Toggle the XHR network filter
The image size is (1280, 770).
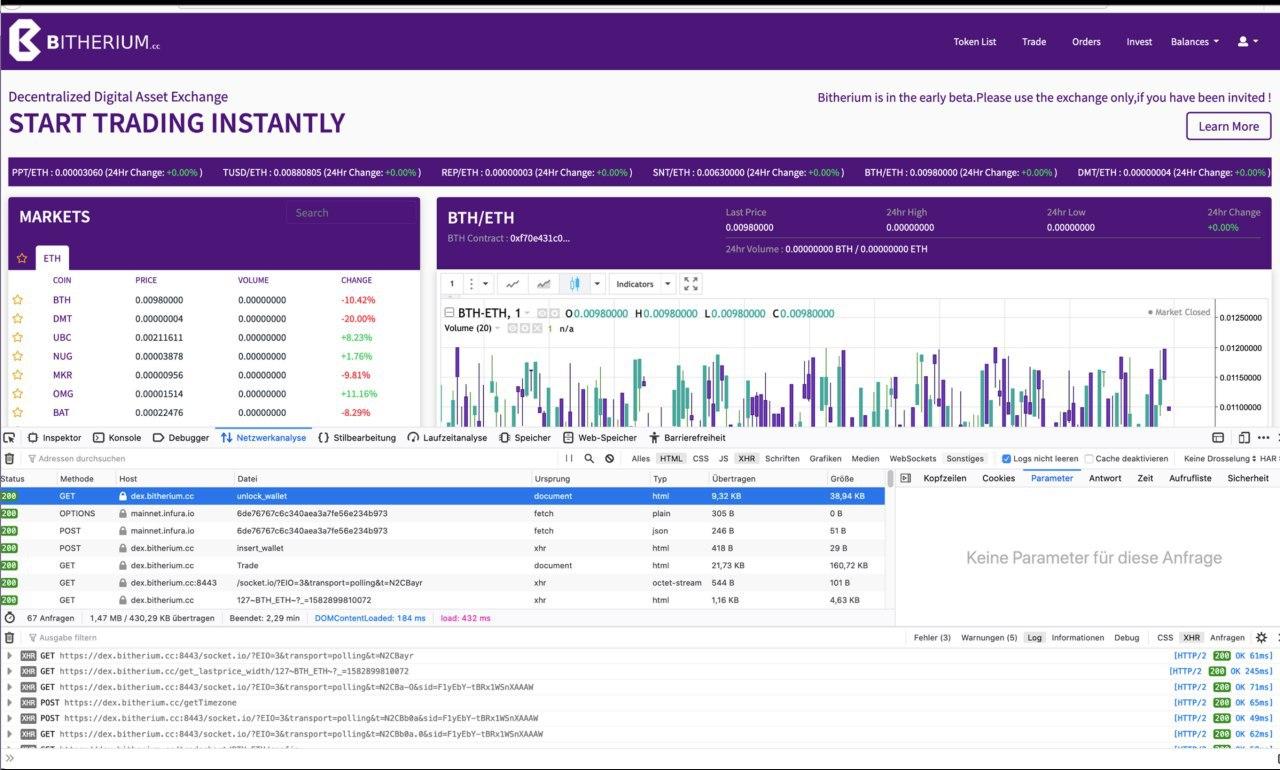click(x=746, y=458)
